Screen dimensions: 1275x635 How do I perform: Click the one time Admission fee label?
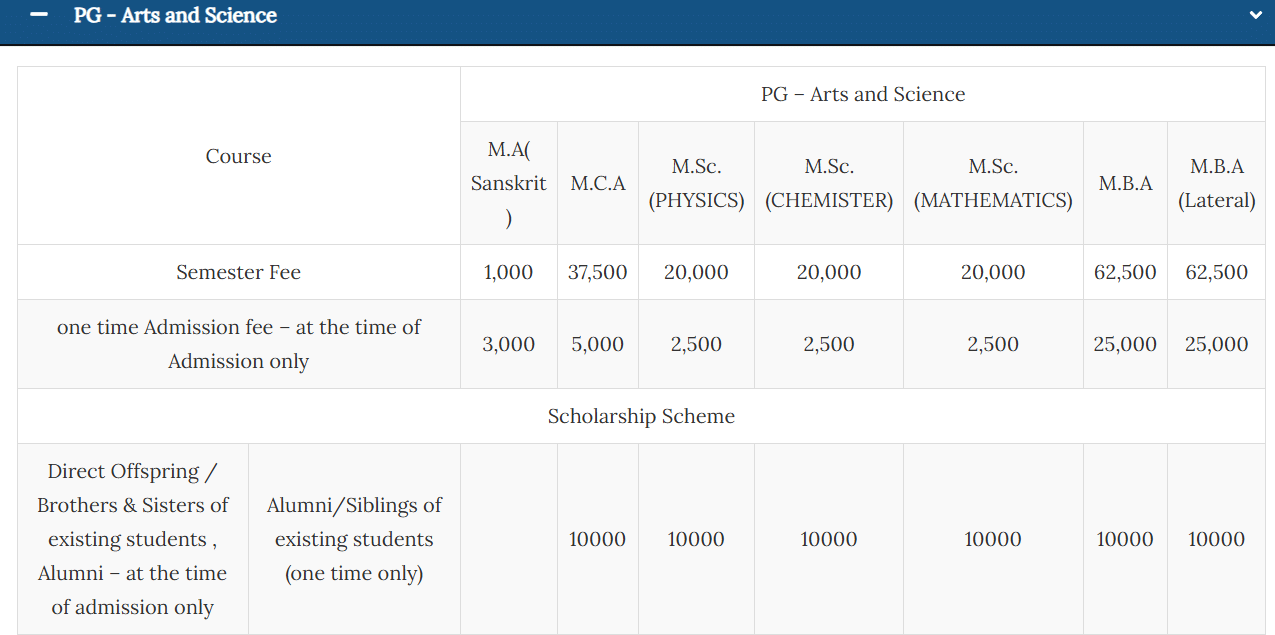pos(238,344)
